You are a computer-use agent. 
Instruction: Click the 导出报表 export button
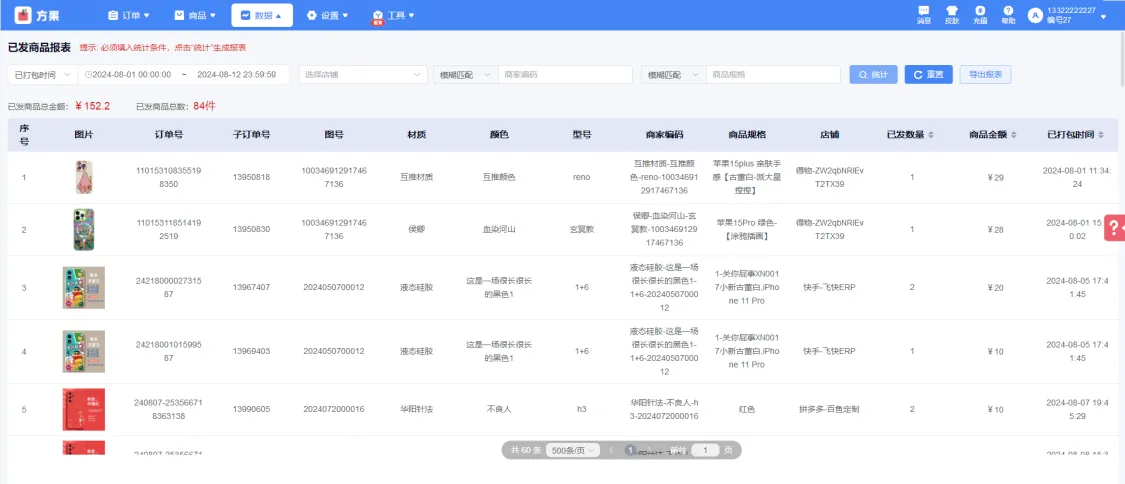click(x=985, y=75)
